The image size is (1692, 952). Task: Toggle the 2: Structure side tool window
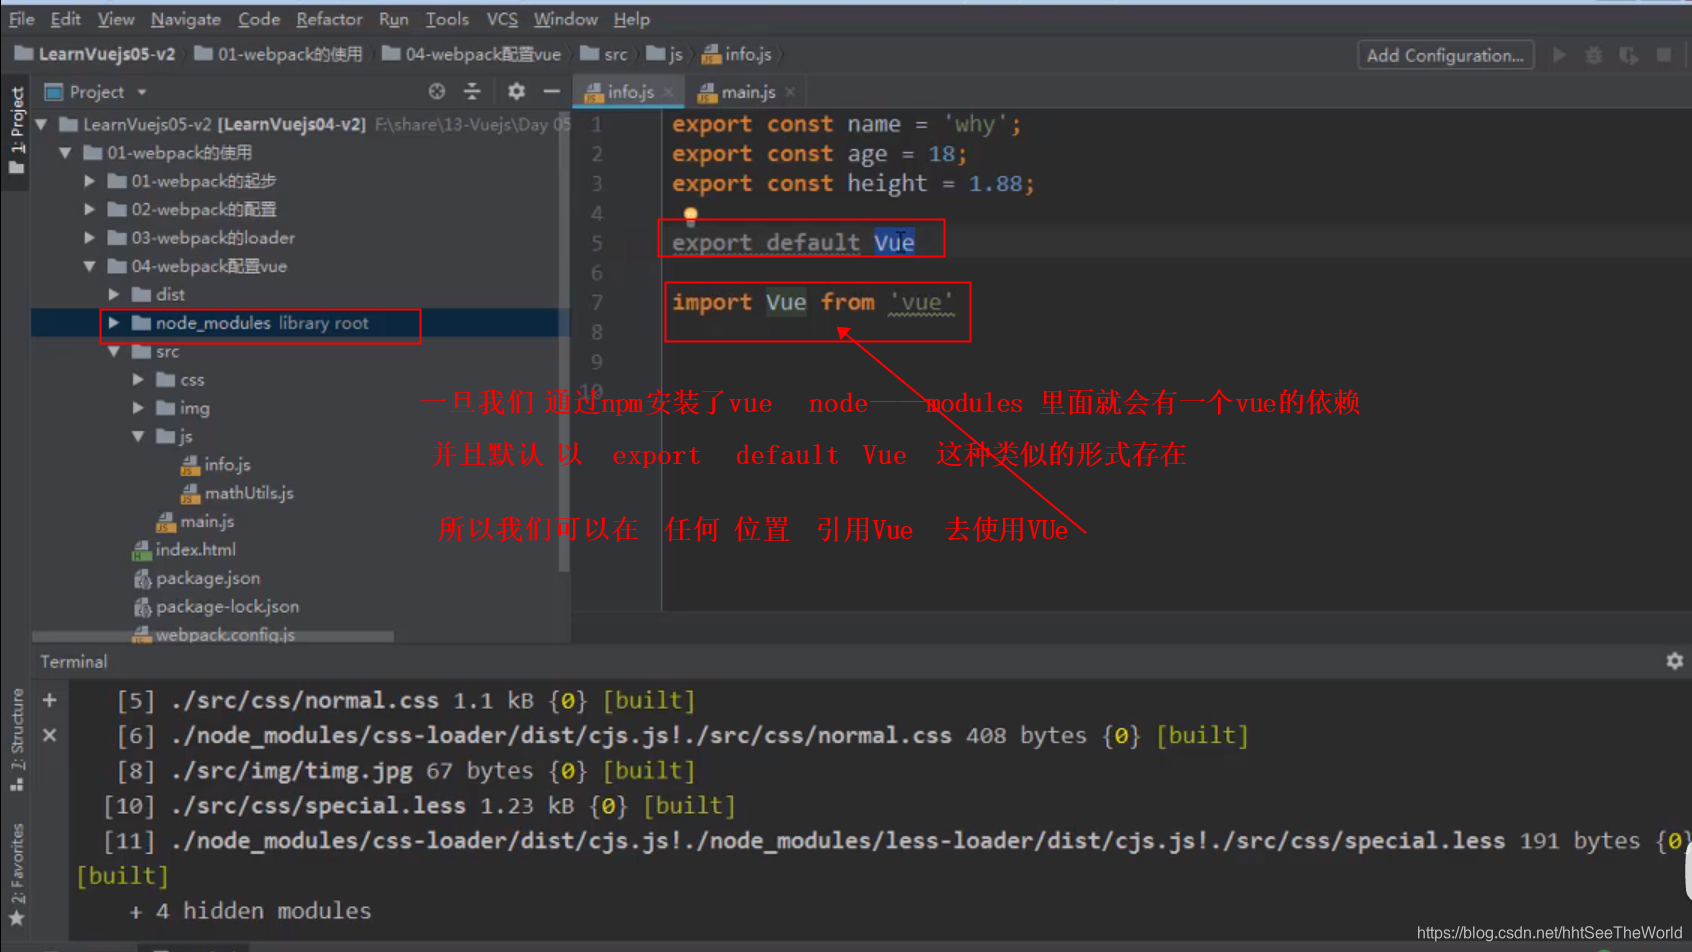coord(16,740)
